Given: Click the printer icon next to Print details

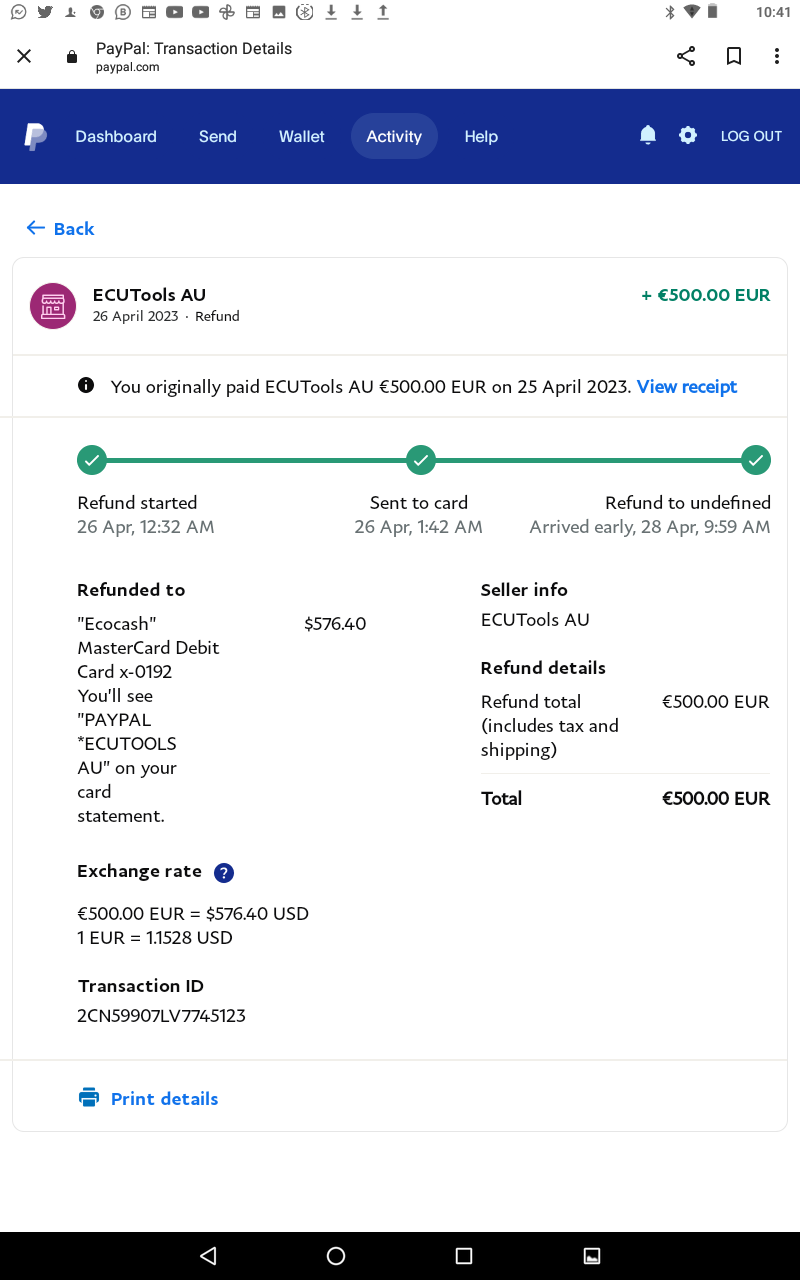Looking at the screenshot, I should point(89,1097).
